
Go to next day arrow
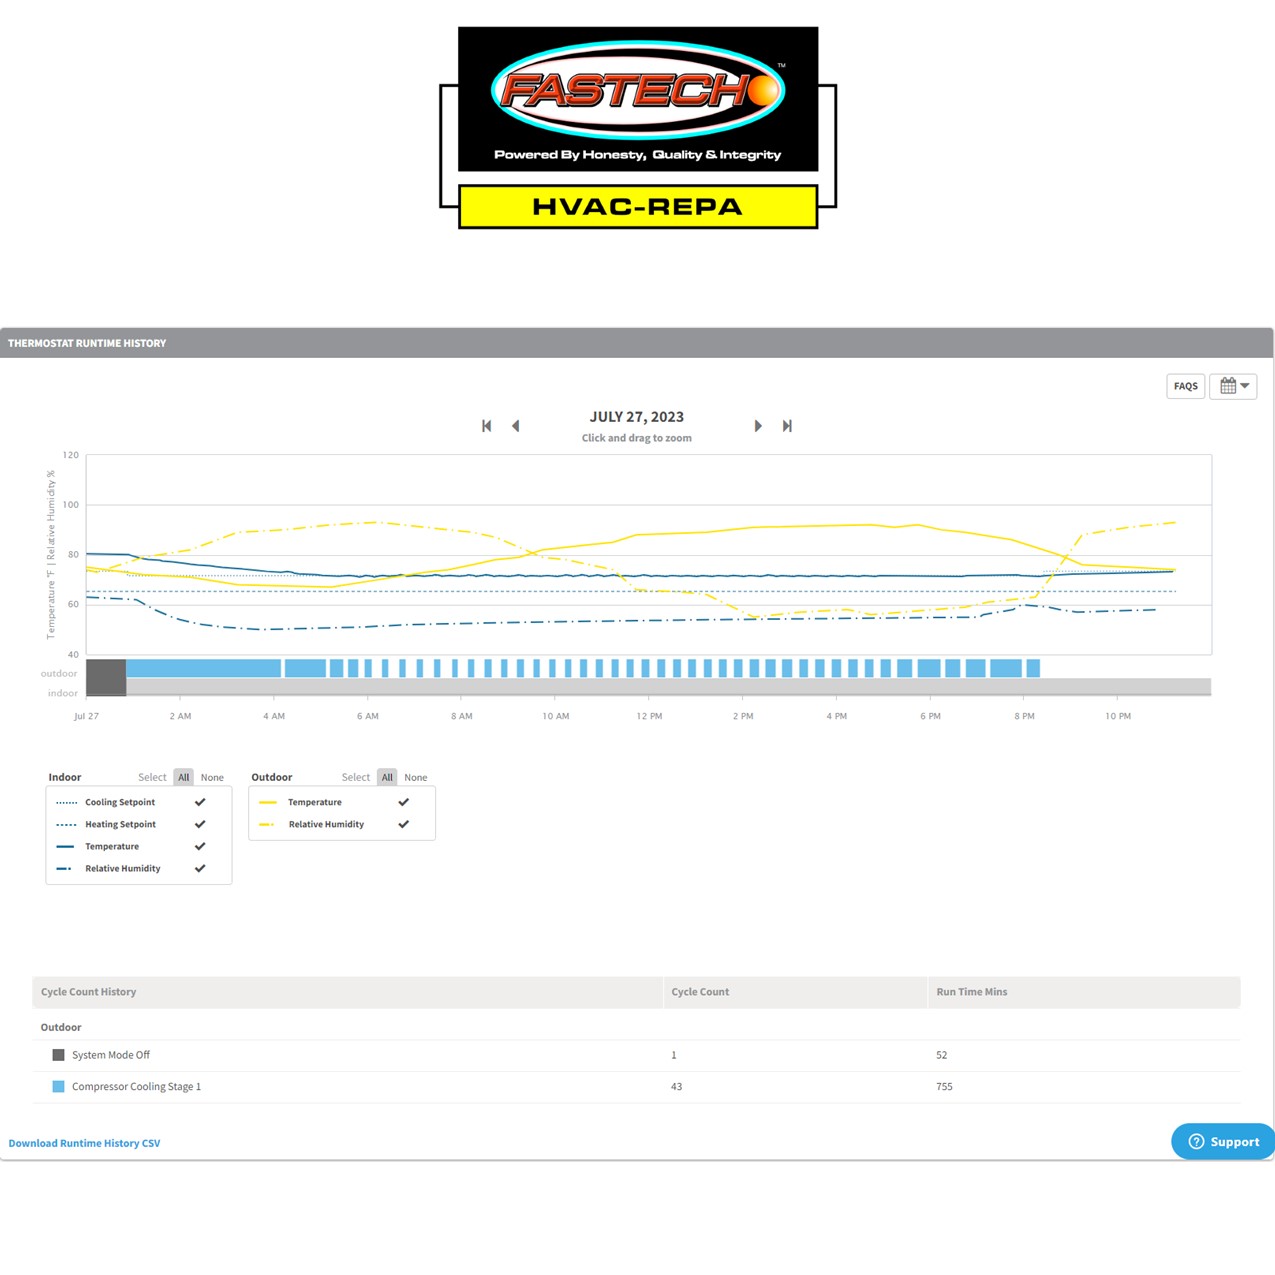point(758,426)
